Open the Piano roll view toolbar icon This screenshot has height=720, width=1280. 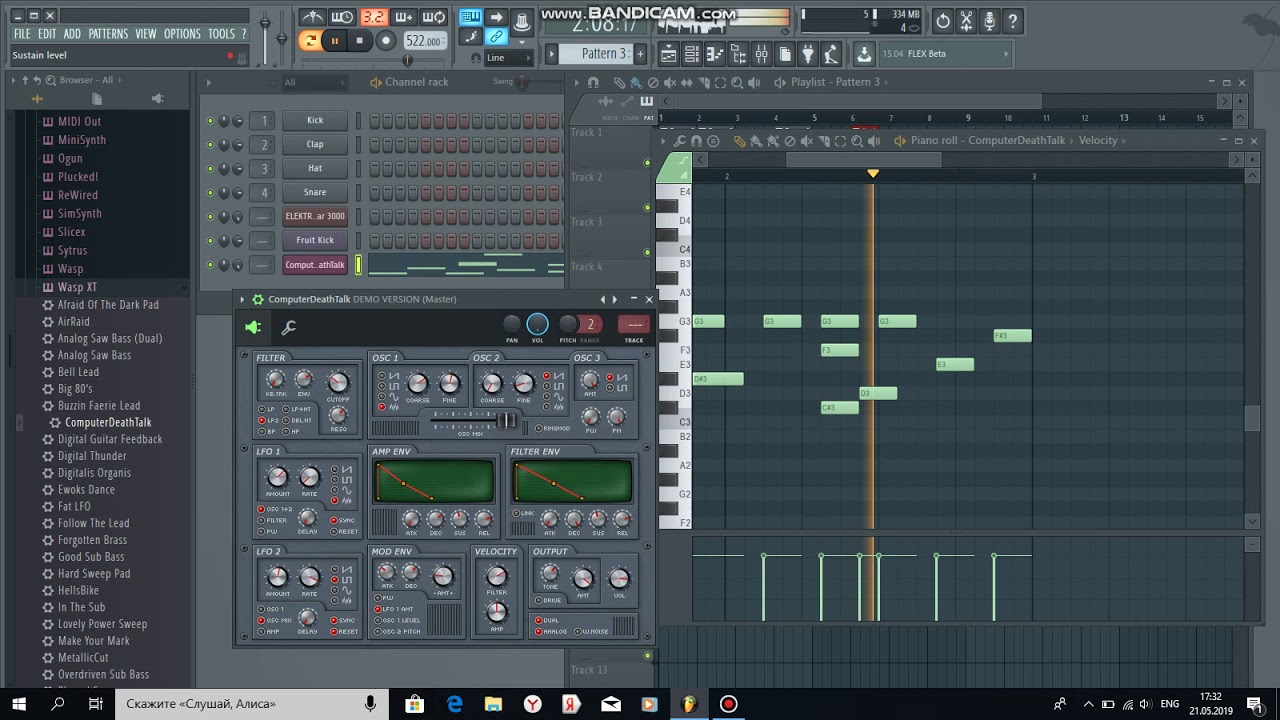pyautogui.click(x=715, y=54)
